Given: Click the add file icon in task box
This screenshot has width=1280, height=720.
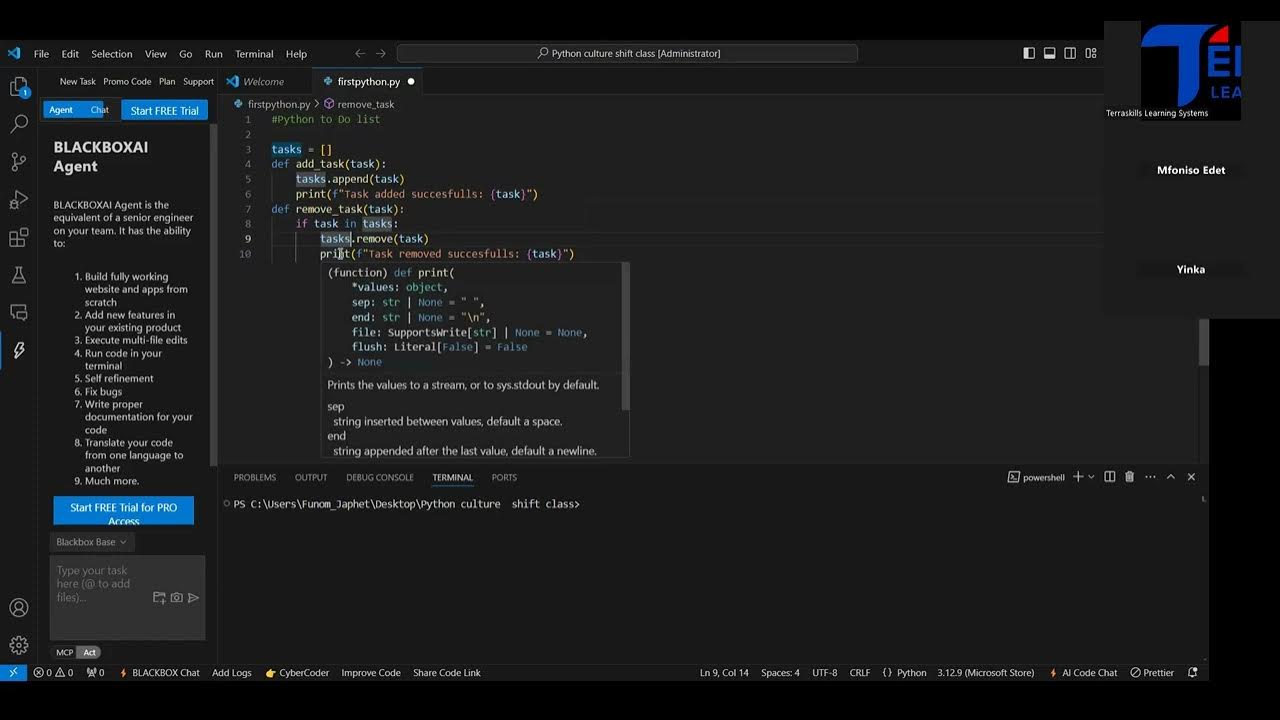Looking at the screenshot, I should (x=159, y=598).
